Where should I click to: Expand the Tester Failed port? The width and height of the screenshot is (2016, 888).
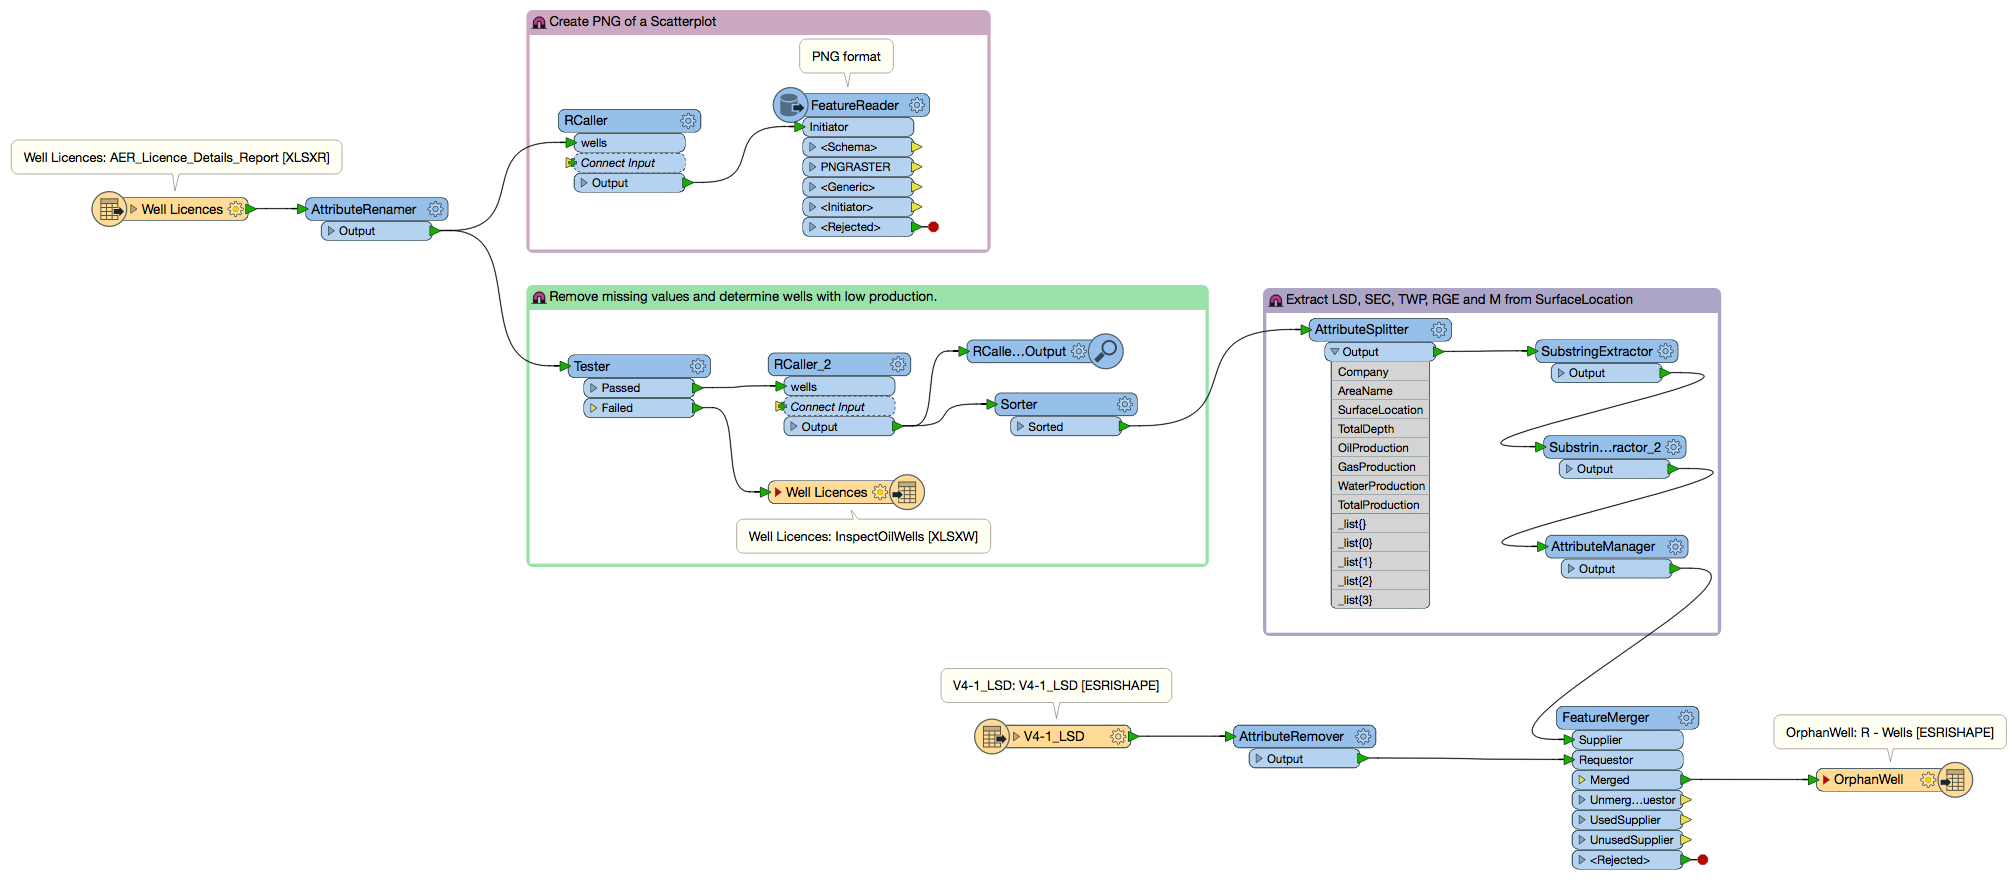tap(593, 408)
